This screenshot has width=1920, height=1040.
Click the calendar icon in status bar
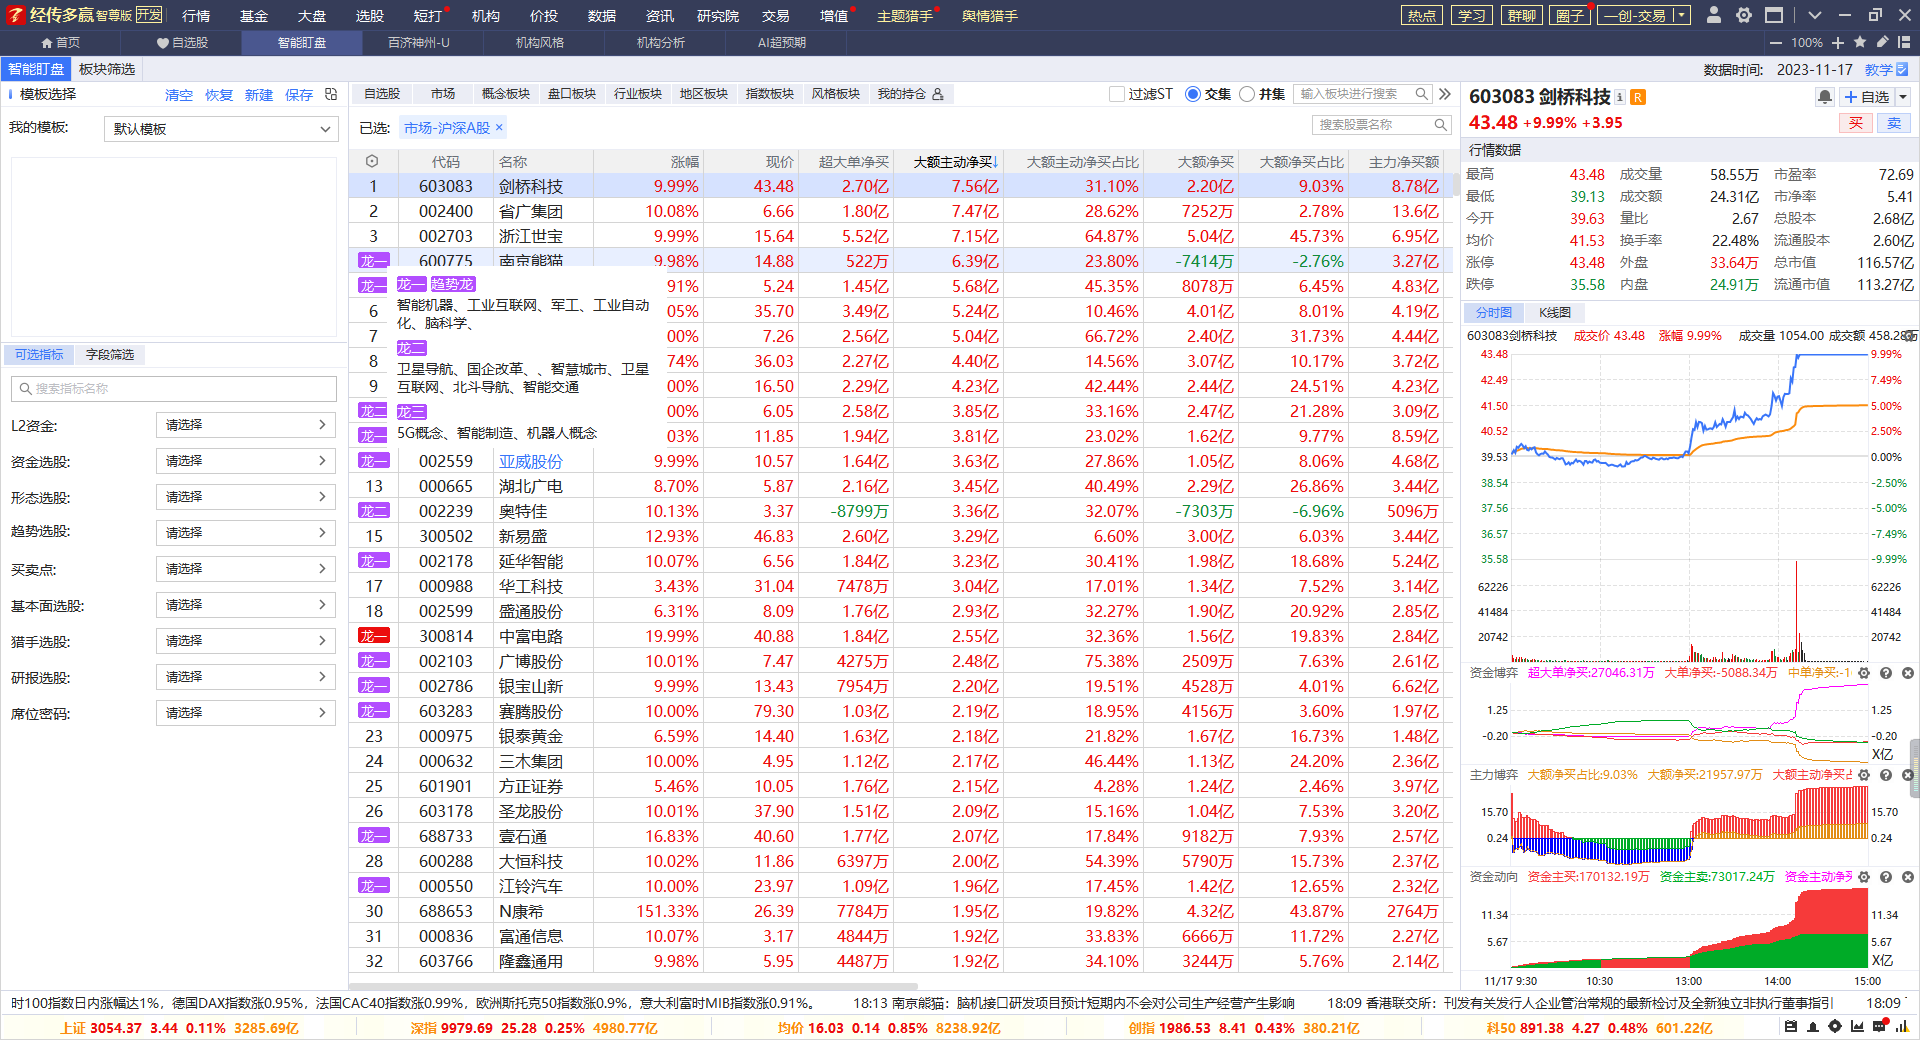[x=1791, y=1026]
